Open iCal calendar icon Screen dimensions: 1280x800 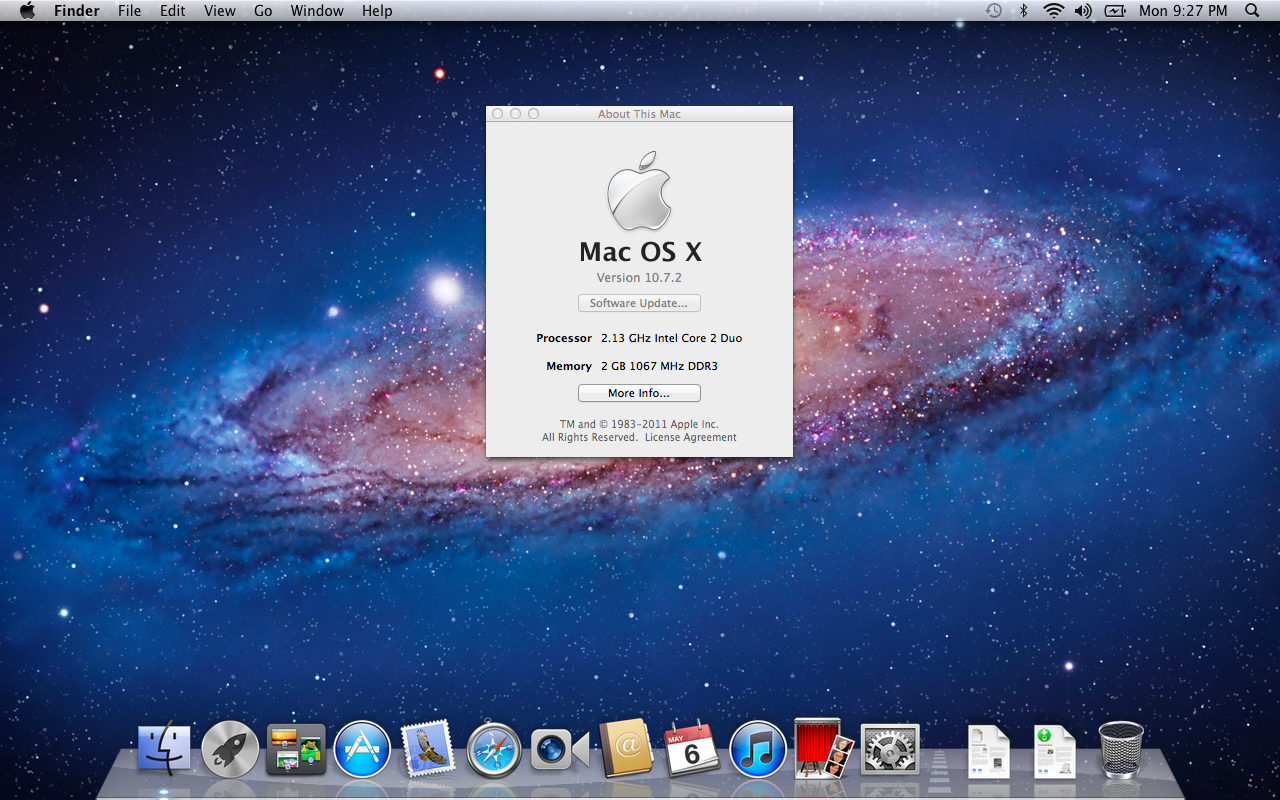[x=691, y=749]
